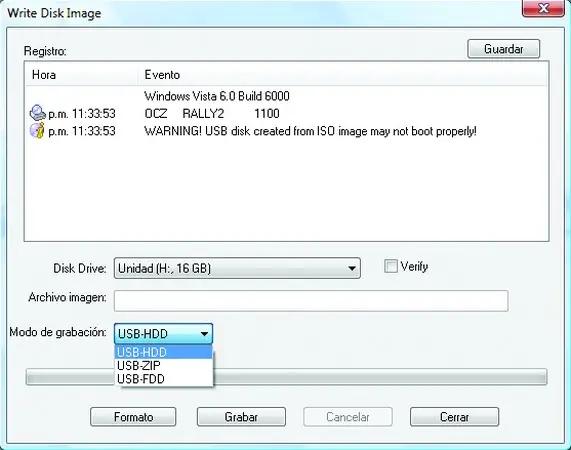Close the Write Disk Image window

coord(543,8)
